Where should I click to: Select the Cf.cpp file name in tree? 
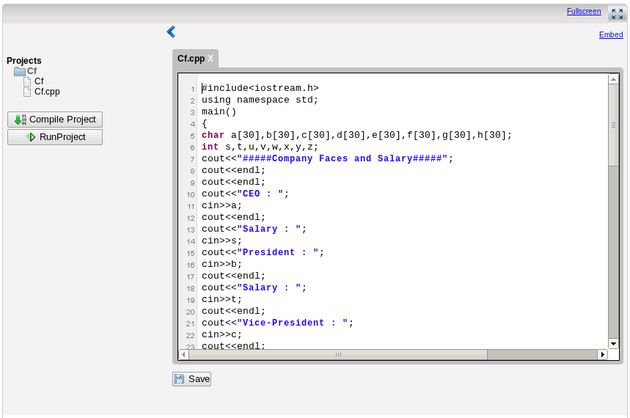47,92
